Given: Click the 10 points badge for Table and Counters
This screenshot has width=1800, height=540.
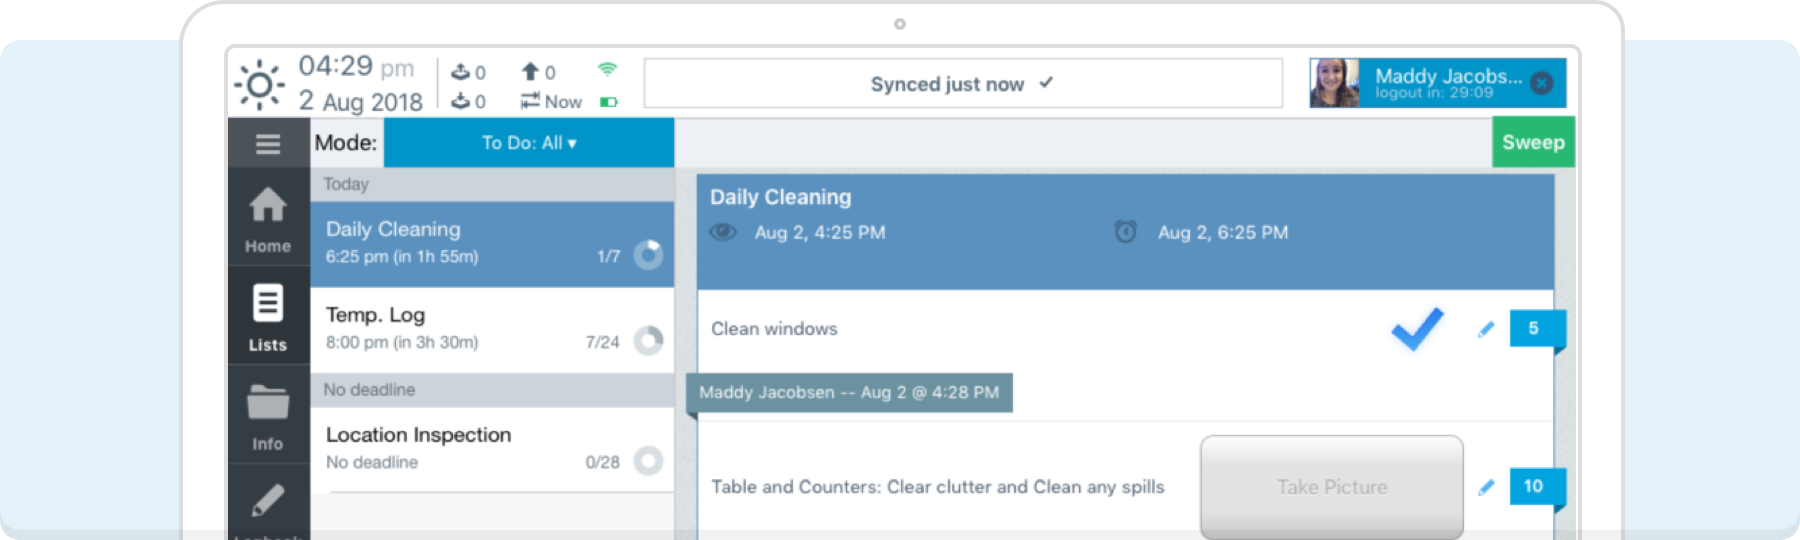Looking at the screenshot, I should coord(1537,486).
